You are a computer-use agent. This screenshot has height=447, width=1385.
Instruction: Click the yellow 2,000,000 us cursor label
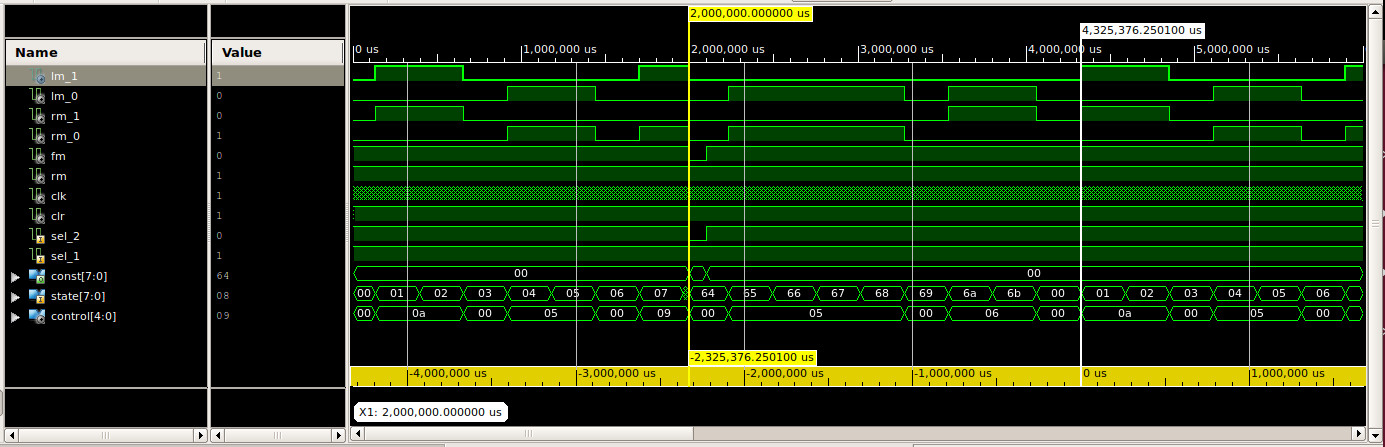pyautogui.click(x=750, y=15)
